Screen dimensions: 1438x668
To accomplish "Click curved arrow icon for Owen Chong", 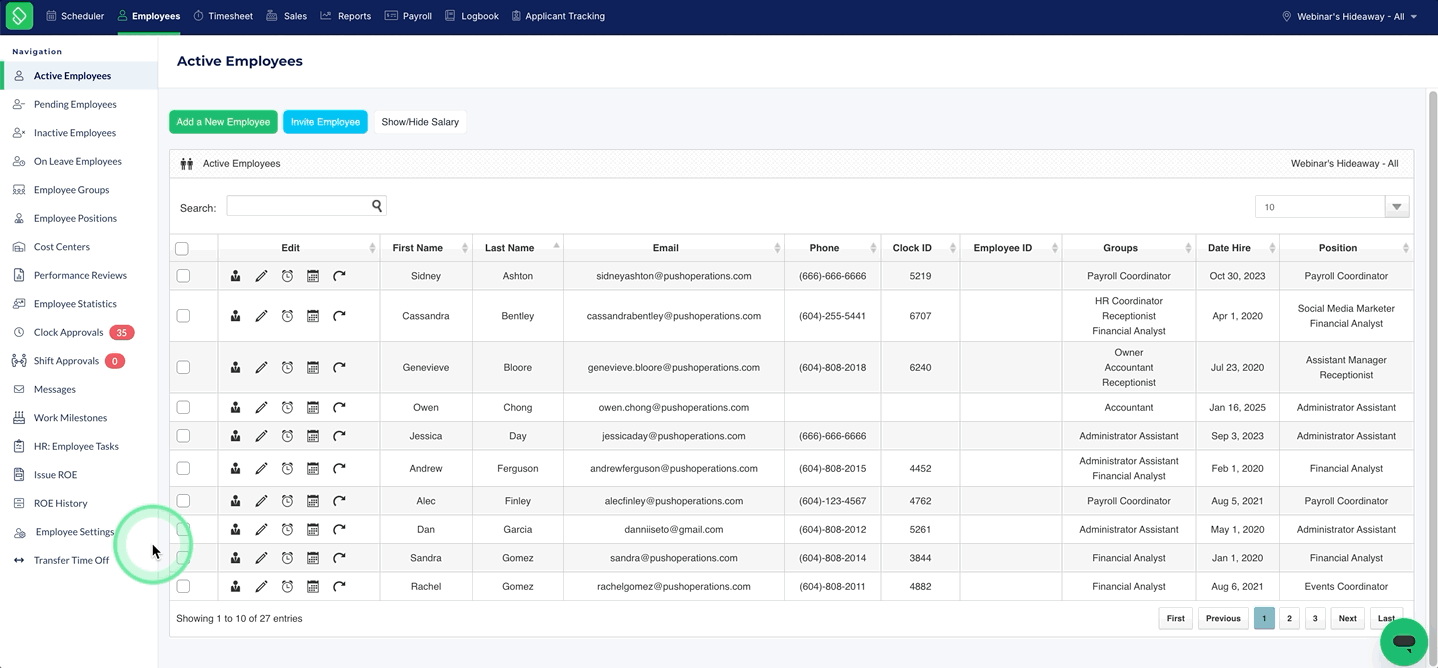I will pos(339,408).
